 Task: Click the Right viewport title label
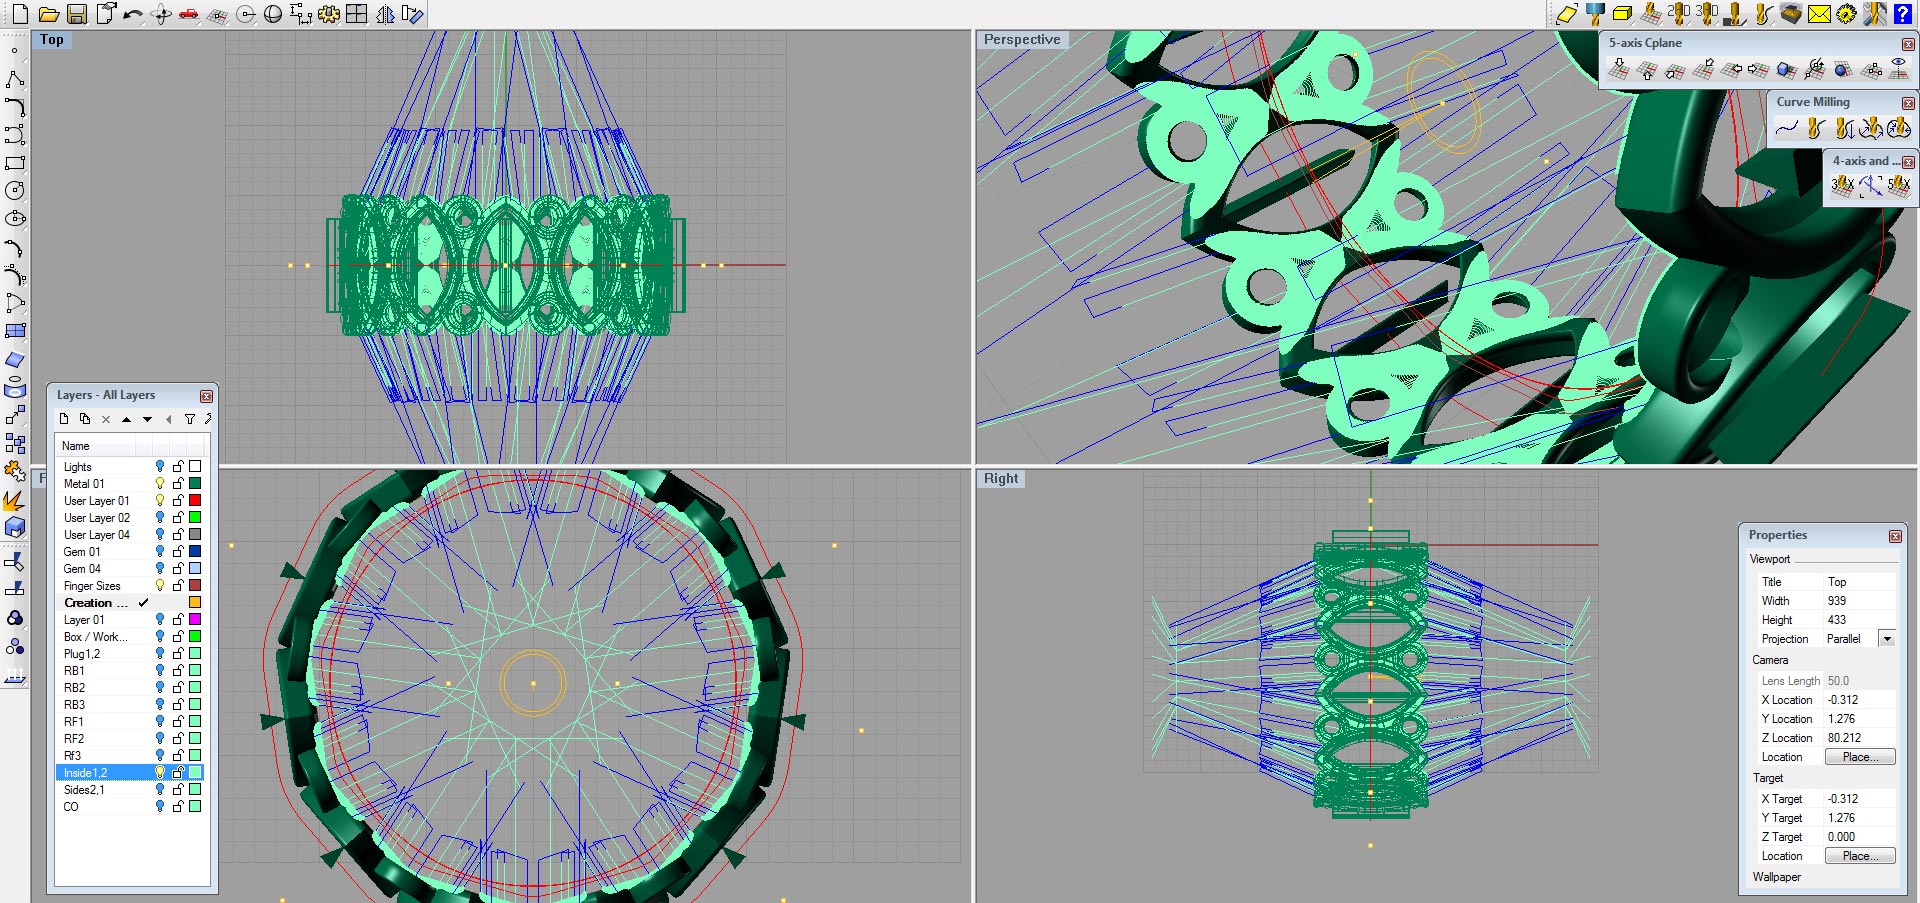pyautogui.click(x=1000, y=479)
